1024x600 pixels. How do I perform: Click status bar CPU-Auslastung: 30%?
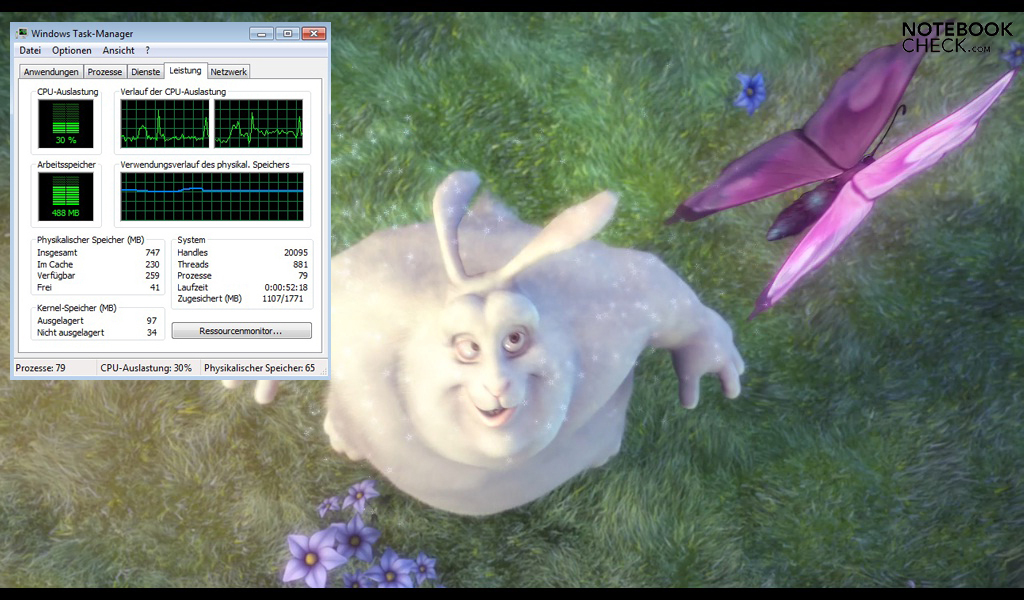coord(146,368)
